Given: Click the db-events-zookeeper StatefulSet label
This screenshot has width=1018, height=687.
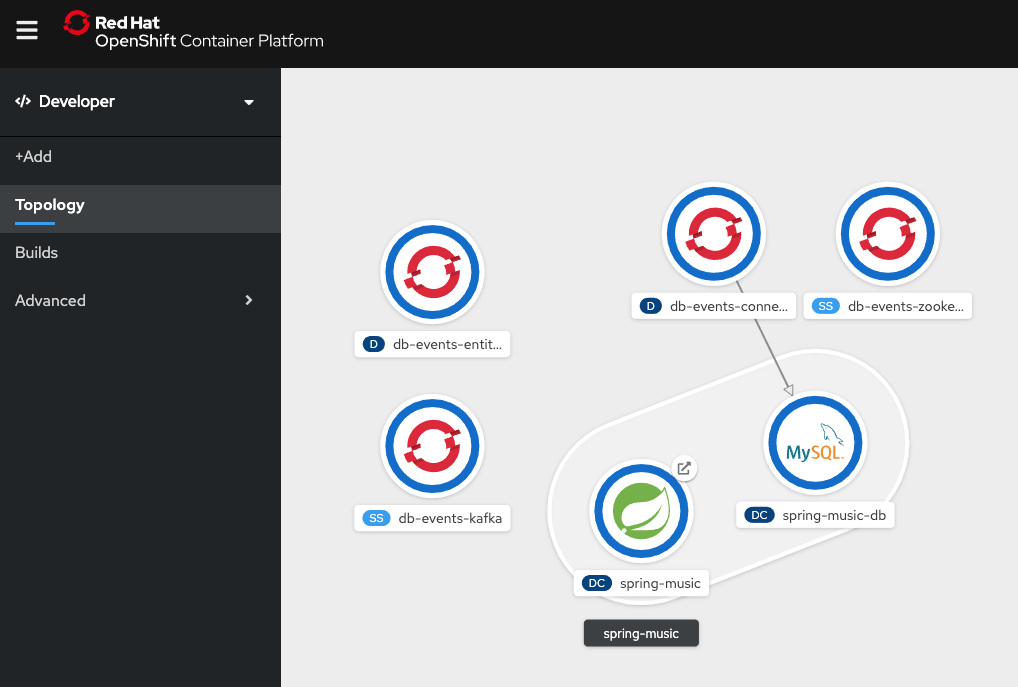Looking at the screenshot, I should coord(887,306).
